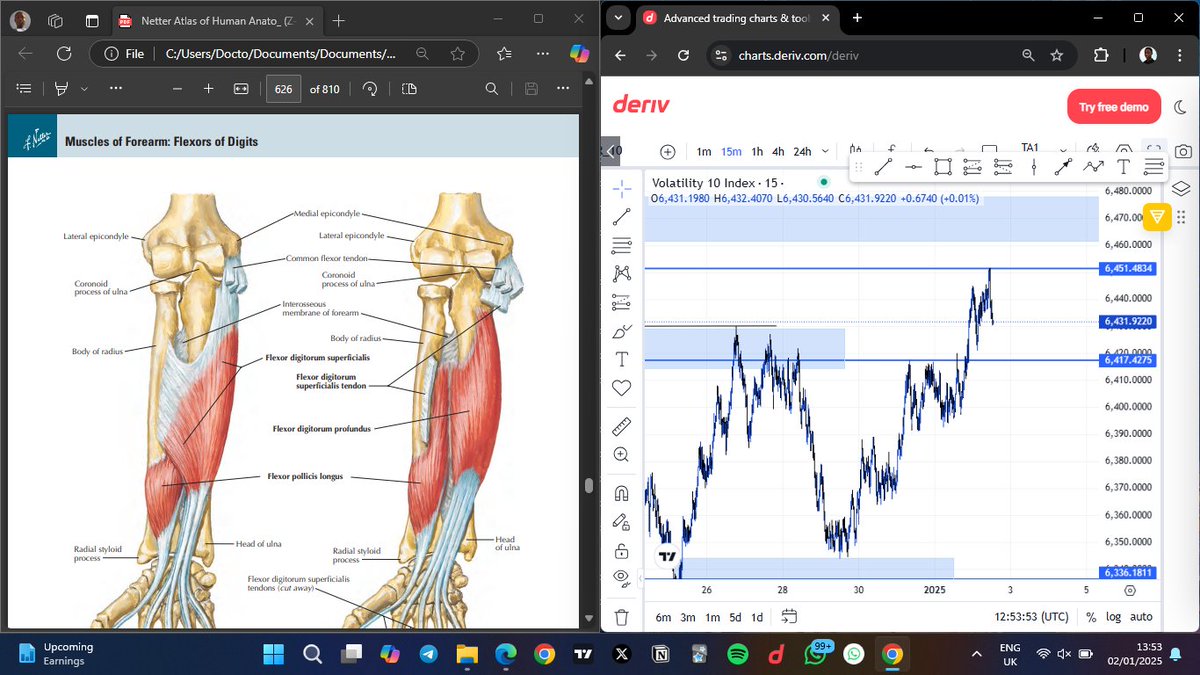
Task: Open the object tree layers icon
Action: coord(1180,188)
